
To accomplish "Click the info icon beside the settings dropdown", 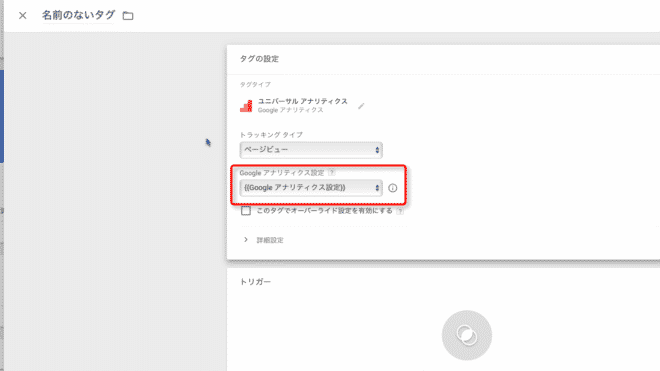I will (x=393, y=188).
